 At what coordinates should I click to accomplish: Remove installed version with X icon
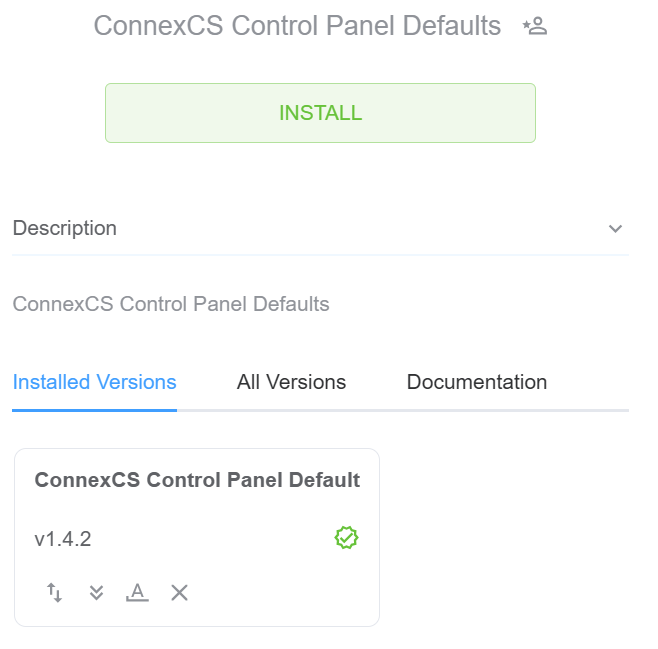coord(179,593)
